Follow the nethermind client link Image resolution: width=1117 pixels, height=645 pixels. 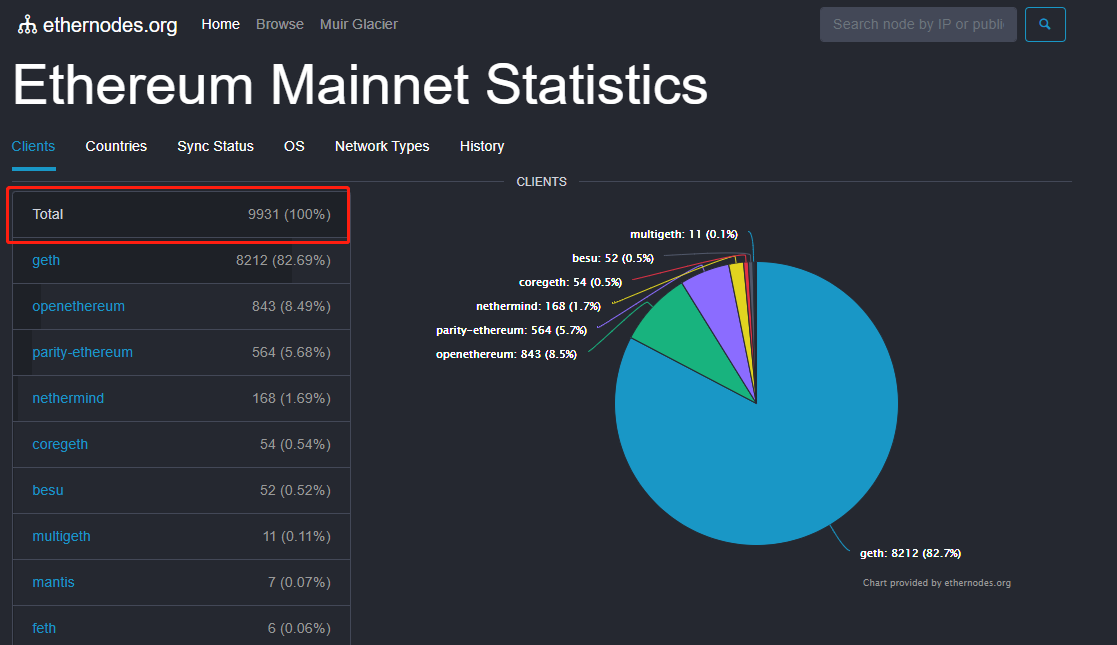68,398
